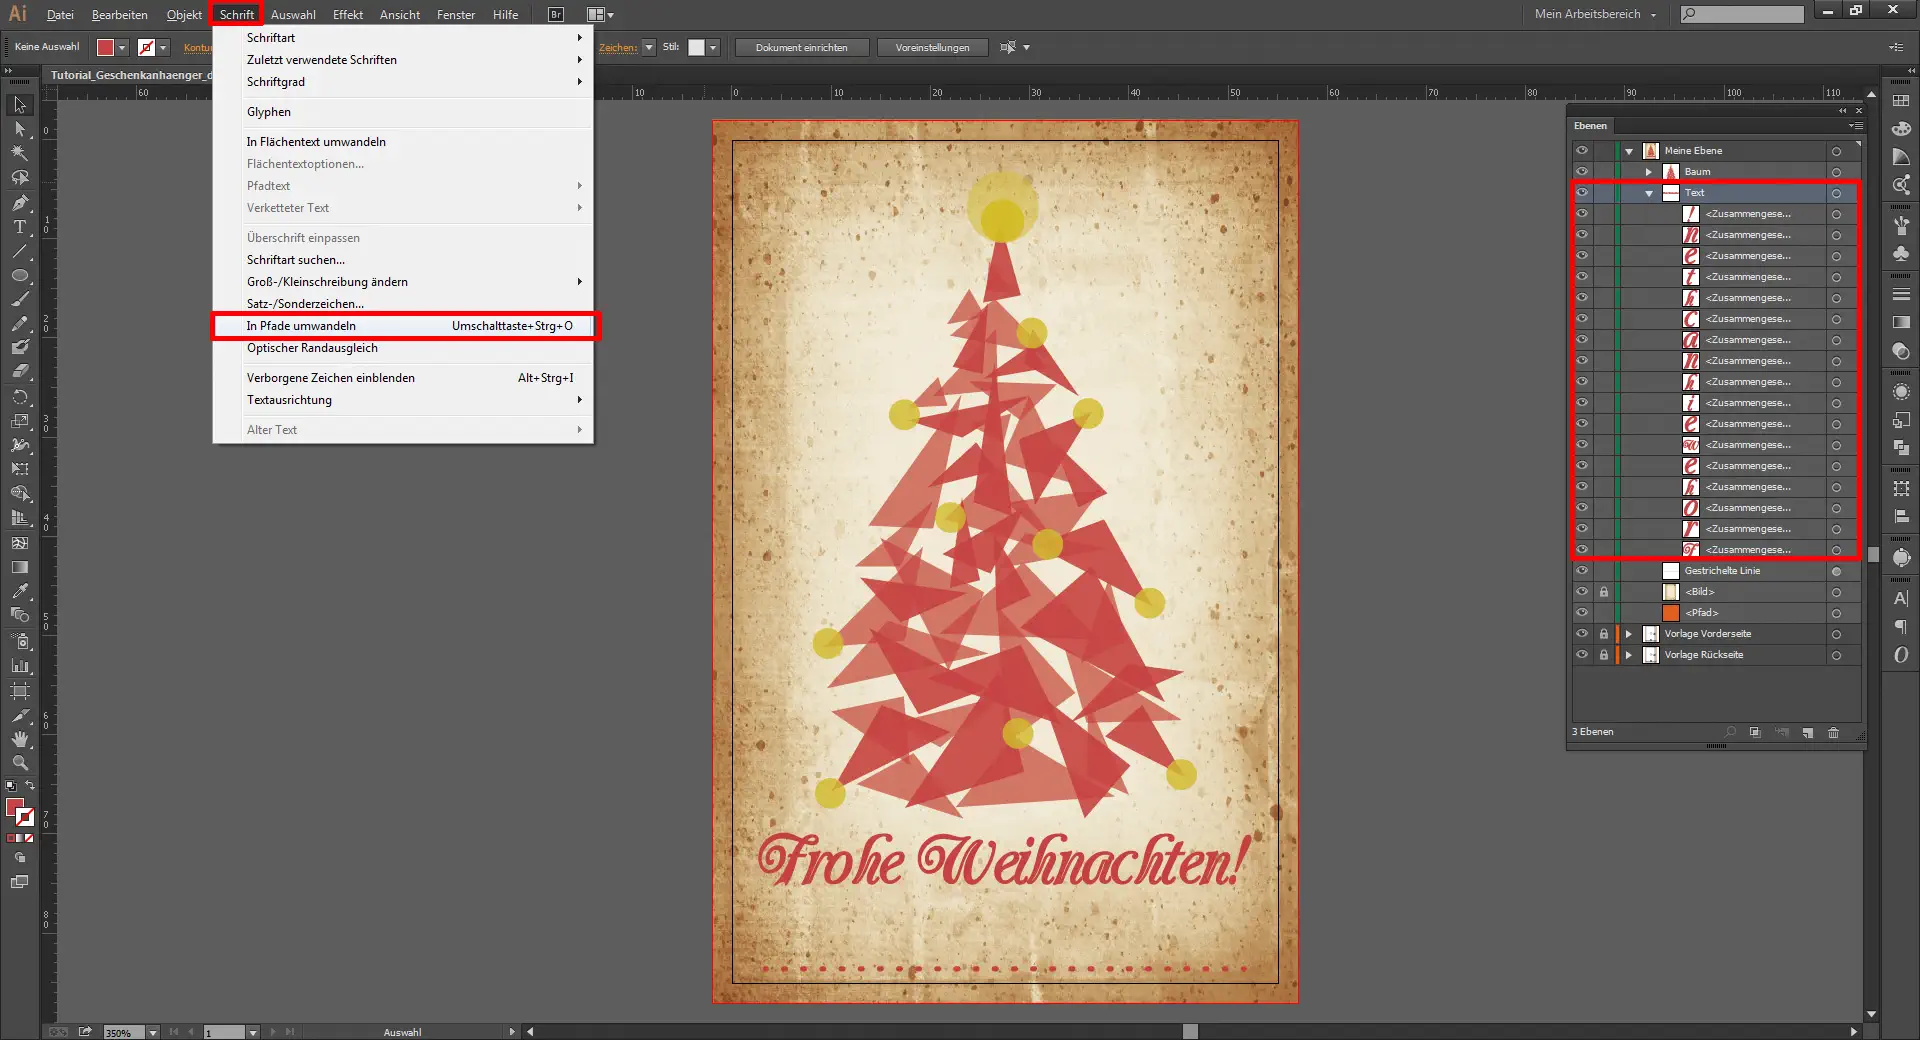Expand the Baum sublayer

tap(1649, 172)
